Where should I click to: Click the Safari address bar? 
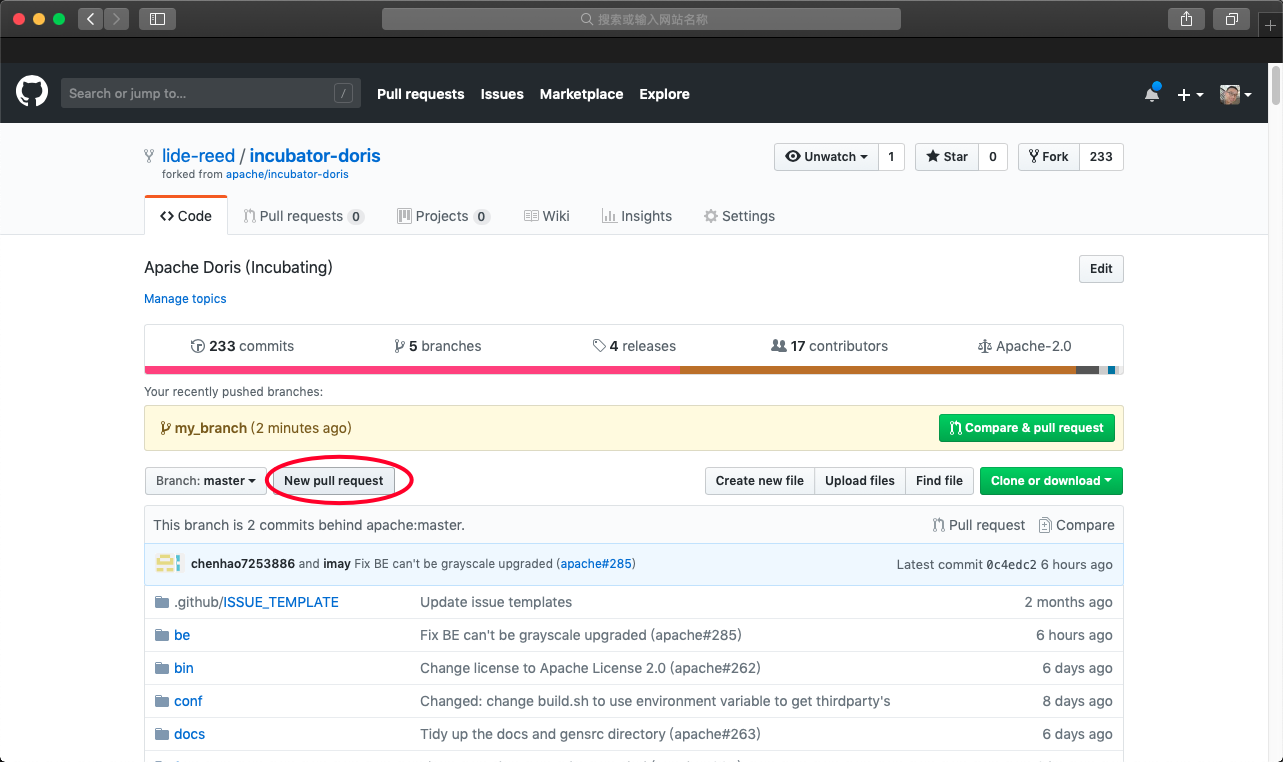pos(641,19)
